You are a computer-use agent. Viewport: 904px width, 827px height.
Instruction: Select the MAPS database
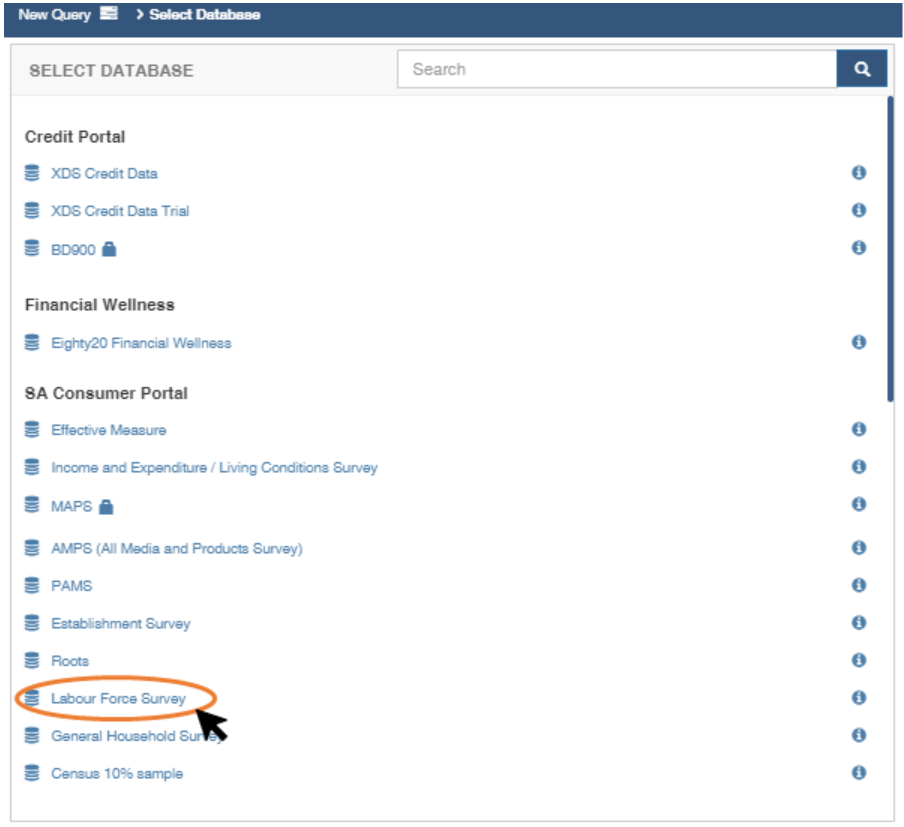pyautogui.click(x=71, y=506)
